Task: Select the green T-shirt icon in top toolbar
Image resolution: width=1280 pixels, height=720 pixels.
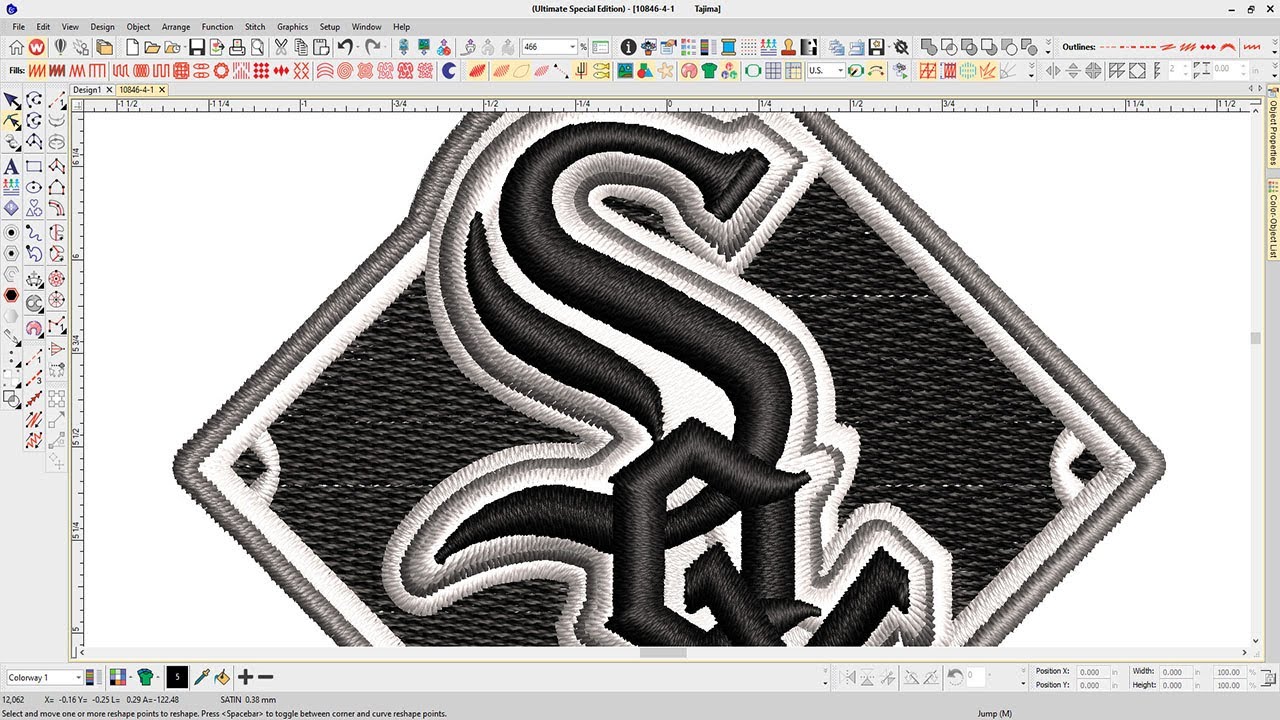Action: (x=710, y=70)
